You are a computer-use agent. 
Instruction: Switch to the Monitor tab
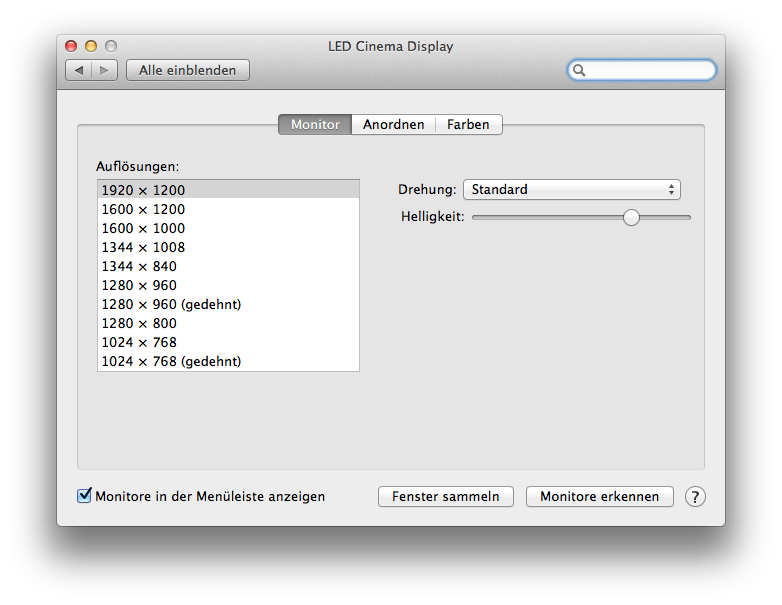315,125
